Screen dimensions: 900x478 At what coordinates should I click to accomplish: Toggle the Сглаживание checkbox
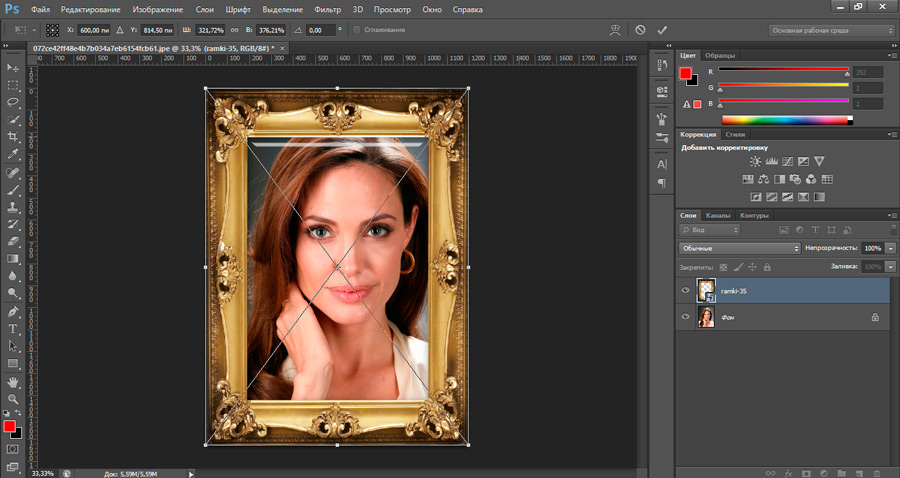pos(357,30)
